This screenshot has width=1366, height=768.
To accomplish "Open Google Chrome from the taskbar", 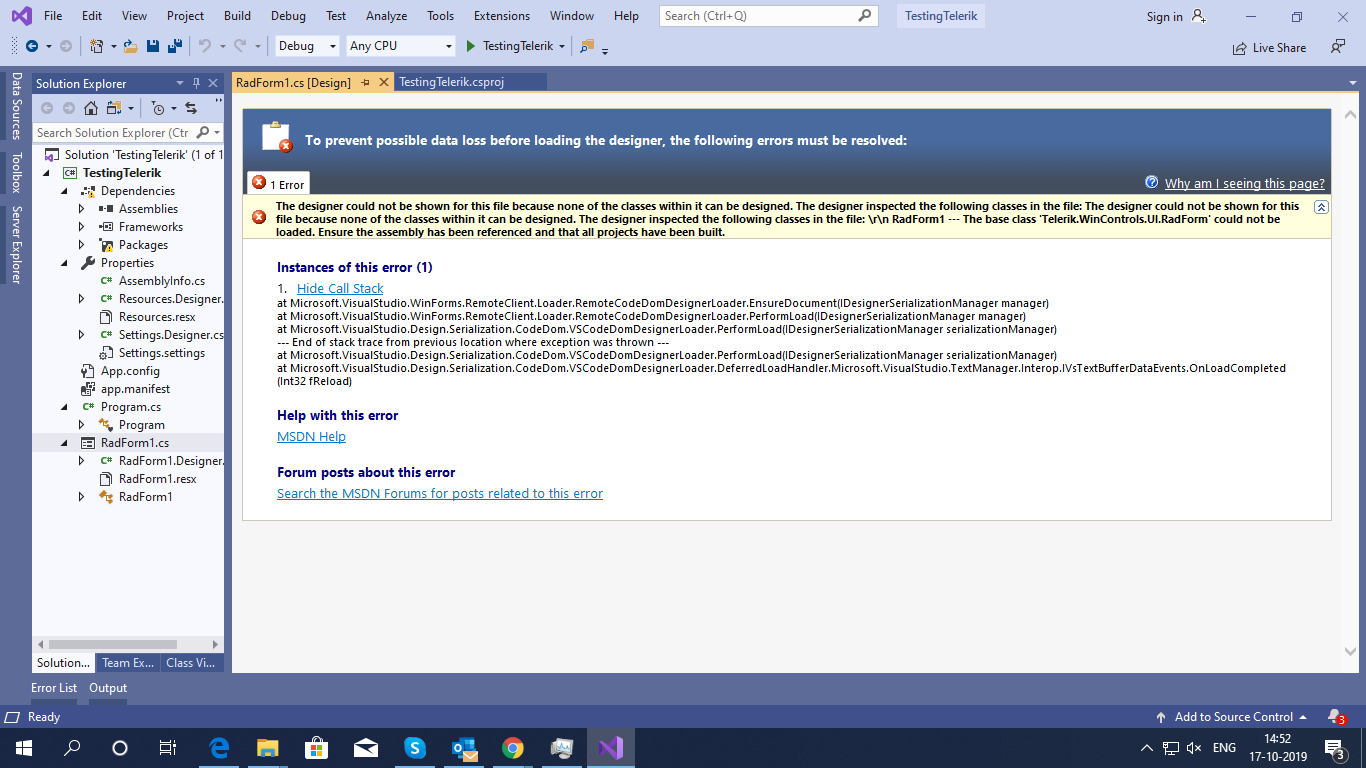I will point(513,748).
